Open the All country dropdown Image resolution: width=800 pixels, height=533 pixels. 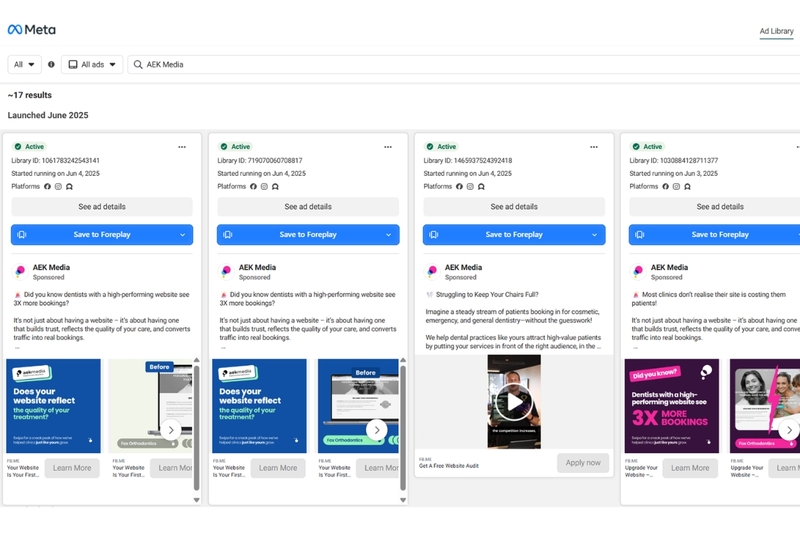click(24, 64)
